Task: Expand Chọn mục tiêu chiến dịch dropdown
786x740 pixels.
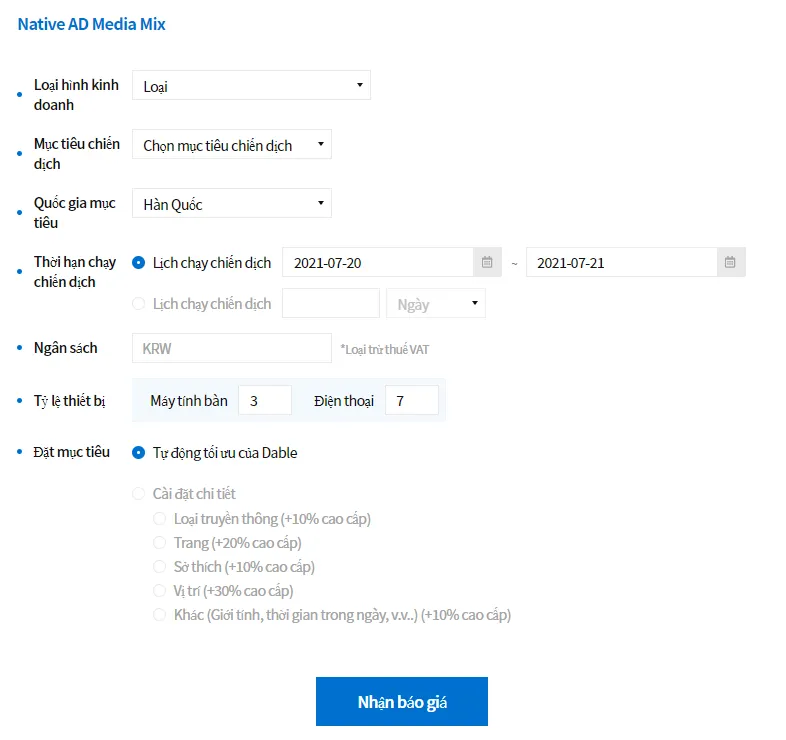Action: click(x=232, y=144)
